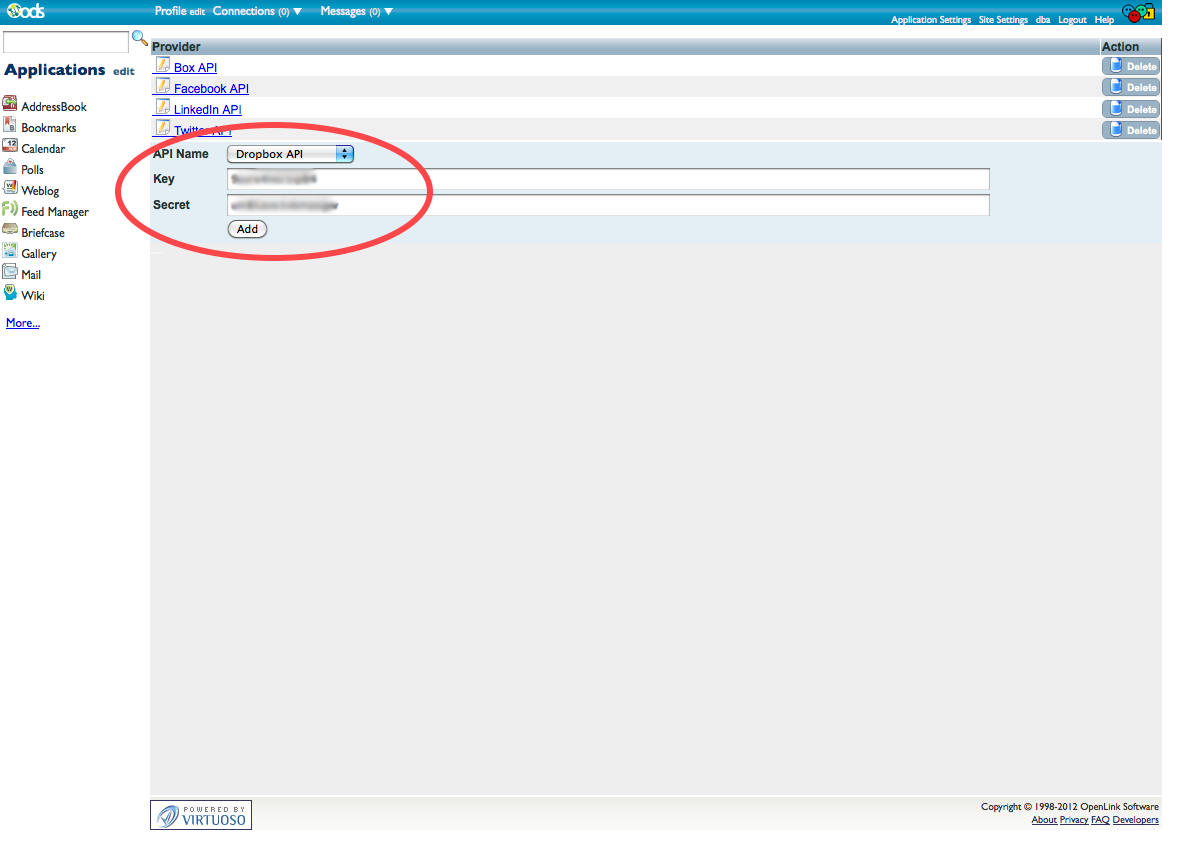Open the AddressBook application icon
The width and height of the screenshot is (1180, 850).
[10, 105]
